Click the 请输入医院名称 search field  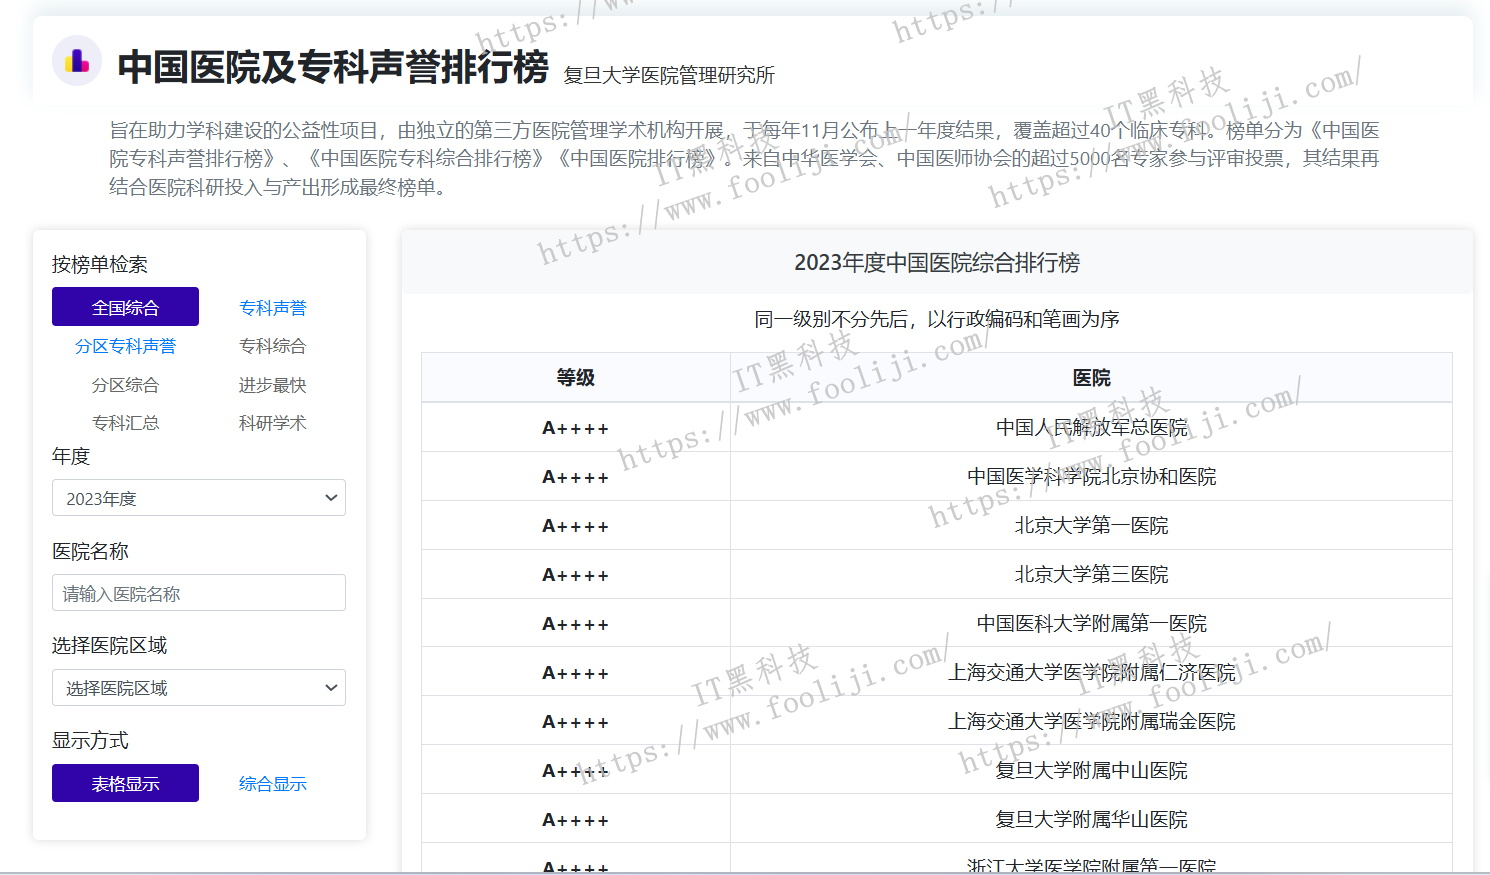[x=198, y=592]
